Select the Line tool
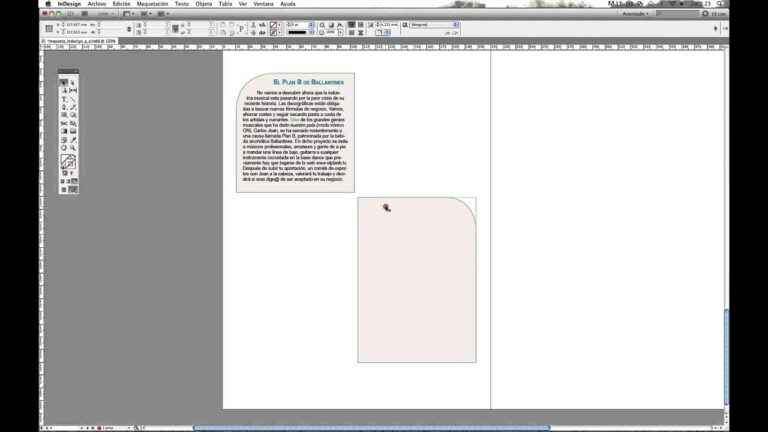This screenshot has width=768, height=432. coord(73,99)
